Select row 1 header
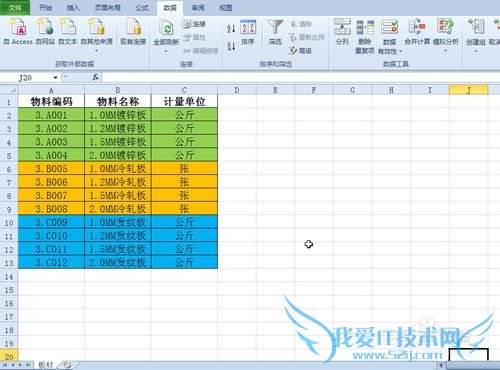Viewport: 500px width, 370px height. click(x=9, y=102)
